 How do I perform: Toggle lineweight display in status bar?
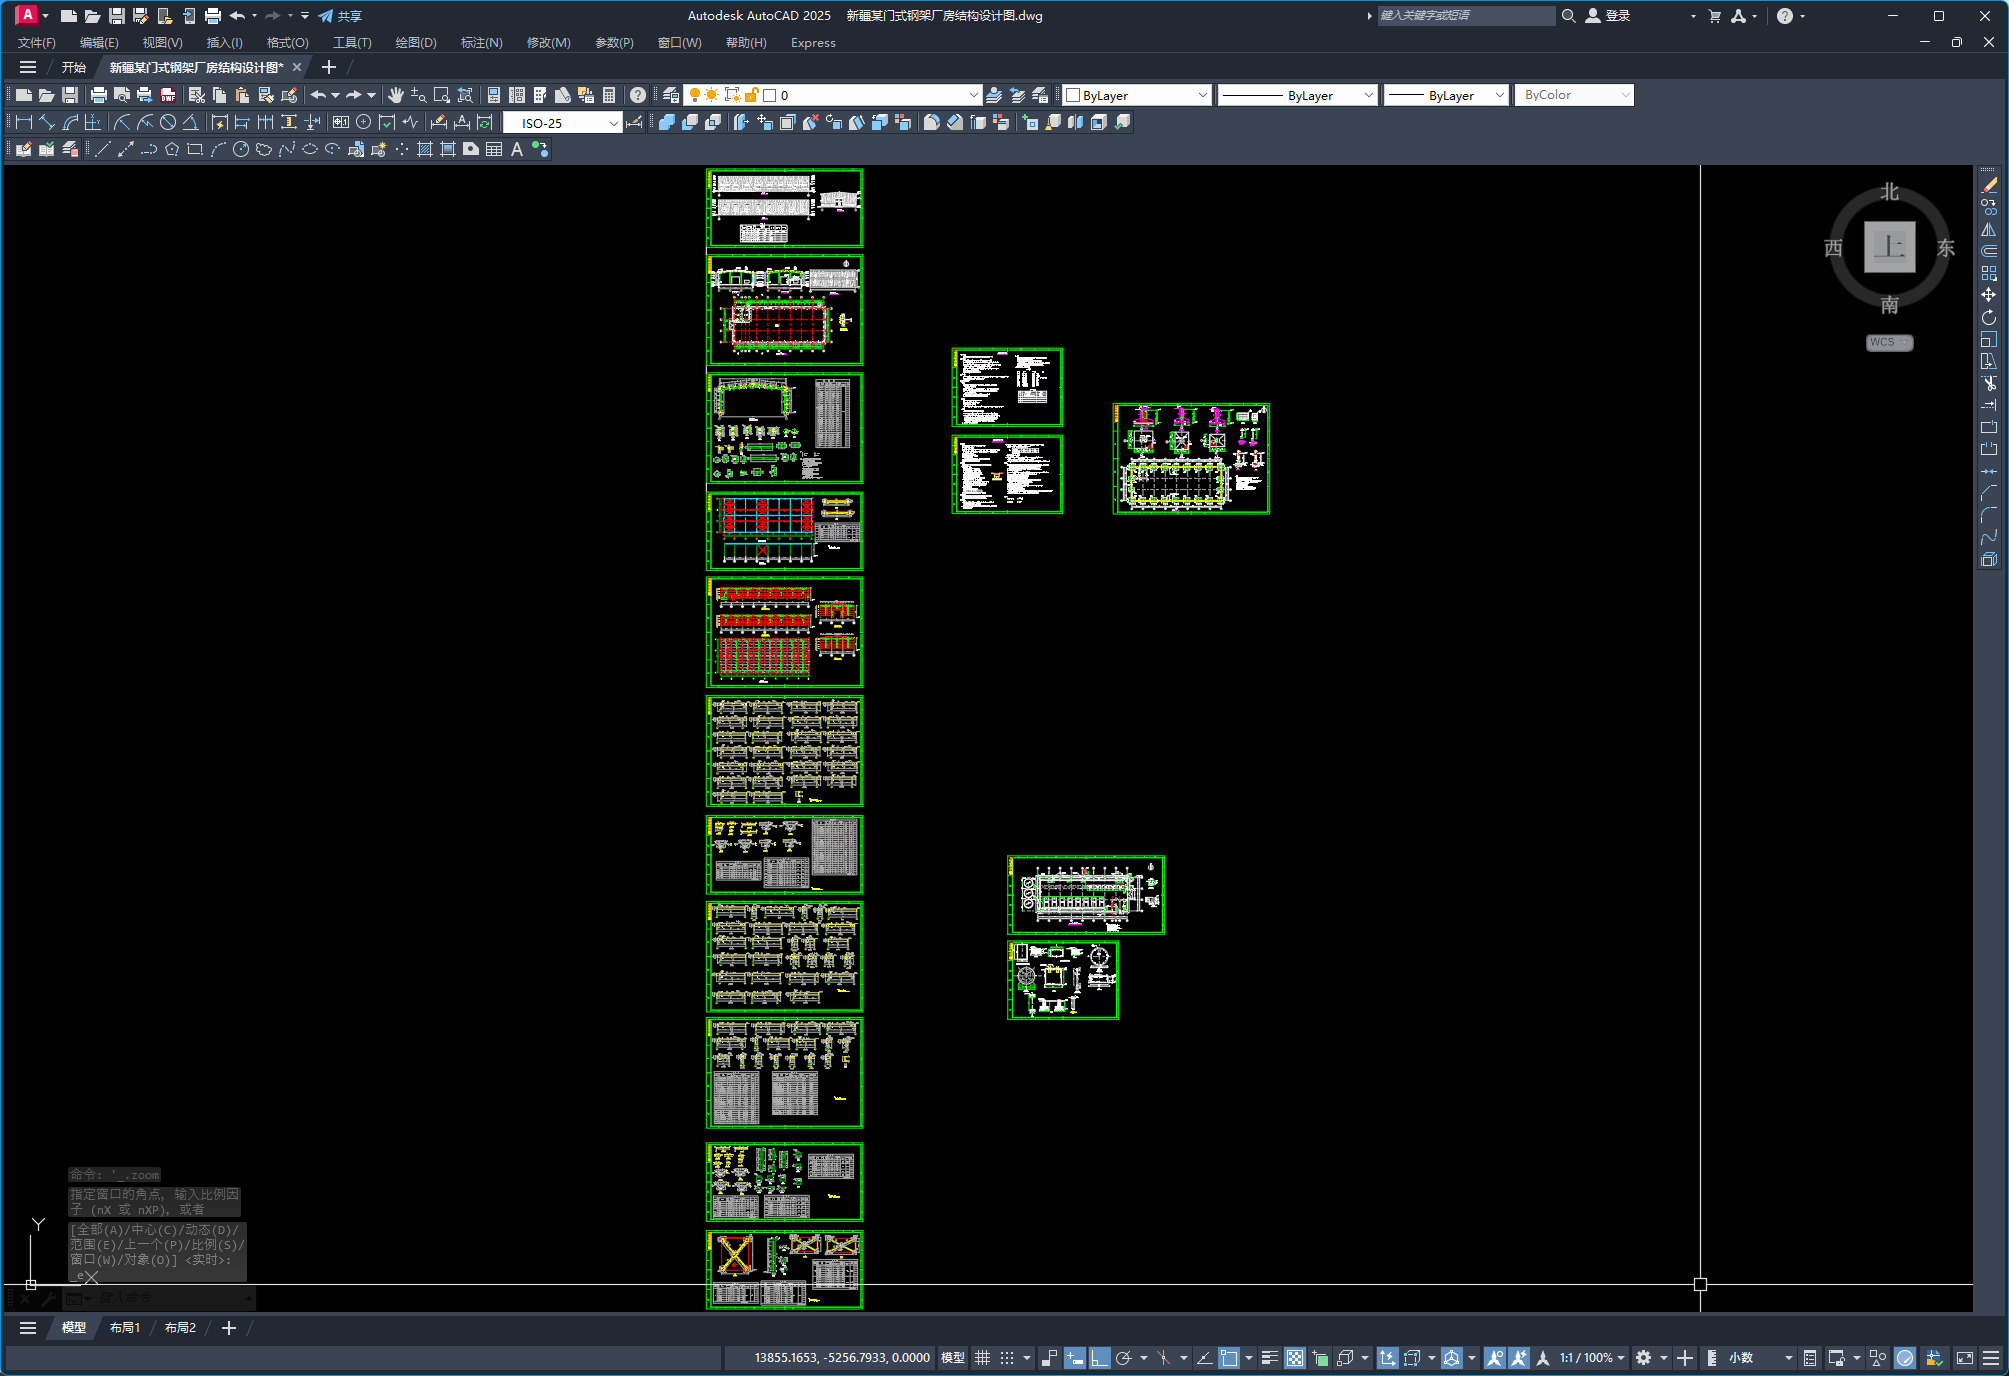[1269, 1358]
